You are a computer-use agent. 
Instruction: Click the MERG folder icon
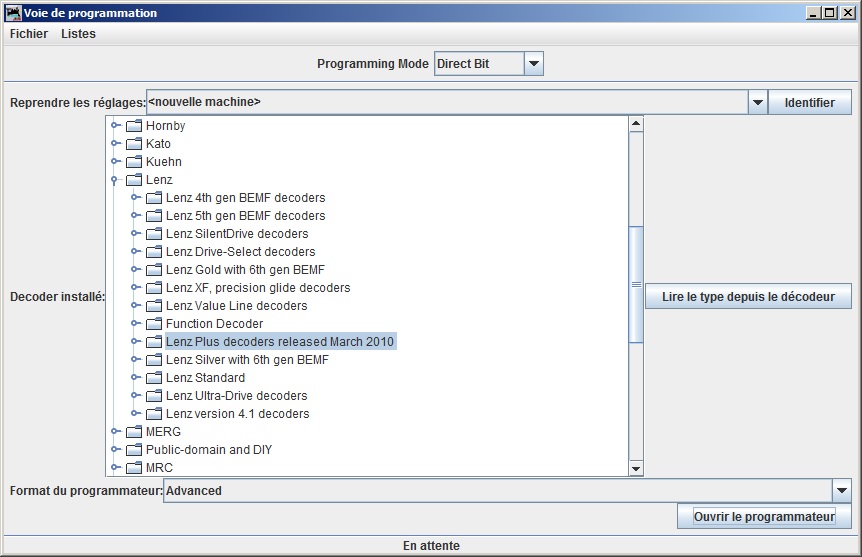pyautogui.click(x=134, y=432)
